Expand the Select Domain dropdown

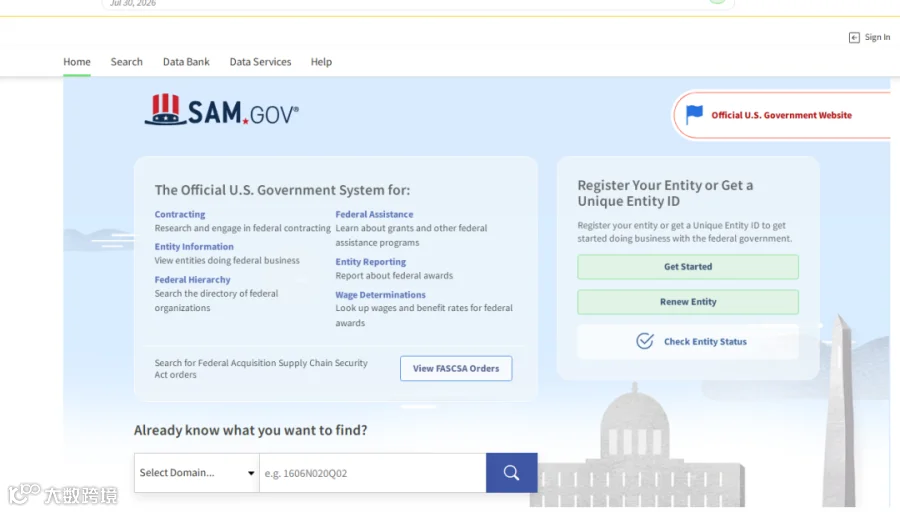(197, 473)
